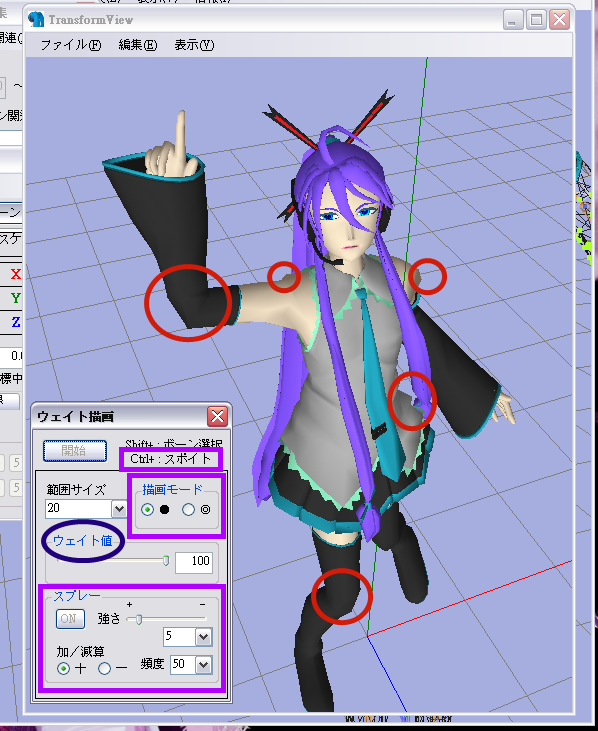The image size is (598, 731).
Task: Toggle the スプレー ON button
Action: point(70,619)
